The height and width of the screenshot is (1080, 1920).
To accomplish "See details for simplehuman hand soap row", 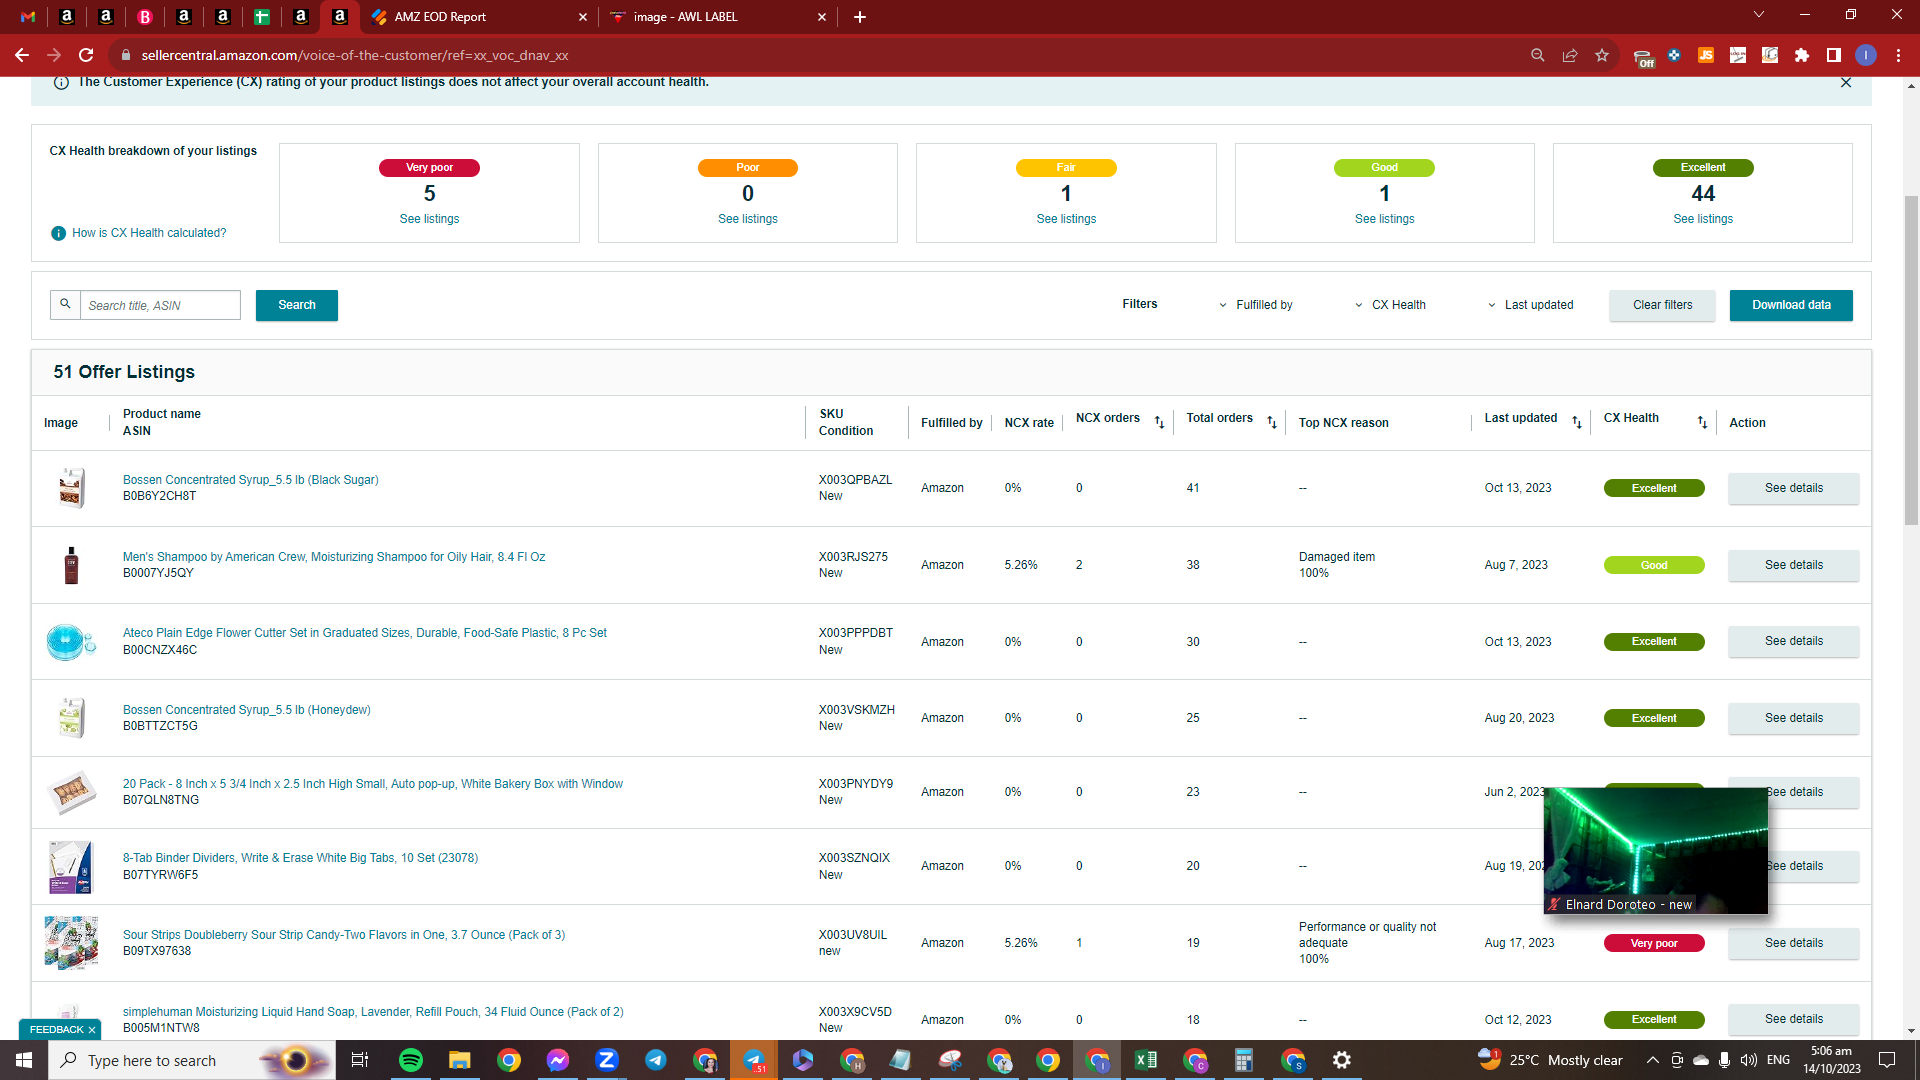I will (1793, 1019).
